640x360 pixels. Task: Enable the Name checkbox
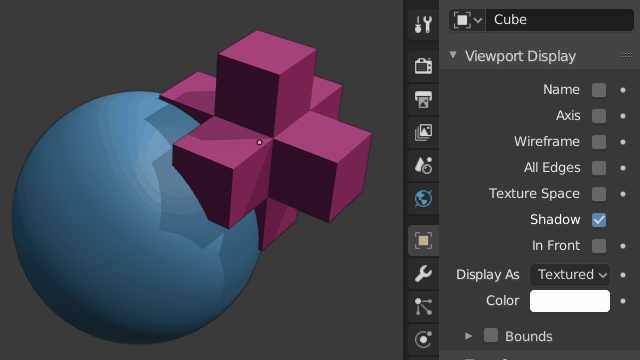pyautogui.click(x=599, y=90)
